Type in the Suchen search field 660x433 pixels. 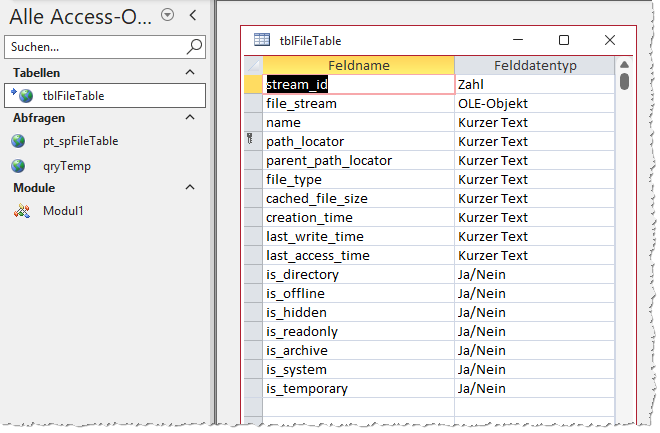tap(95, 46)
